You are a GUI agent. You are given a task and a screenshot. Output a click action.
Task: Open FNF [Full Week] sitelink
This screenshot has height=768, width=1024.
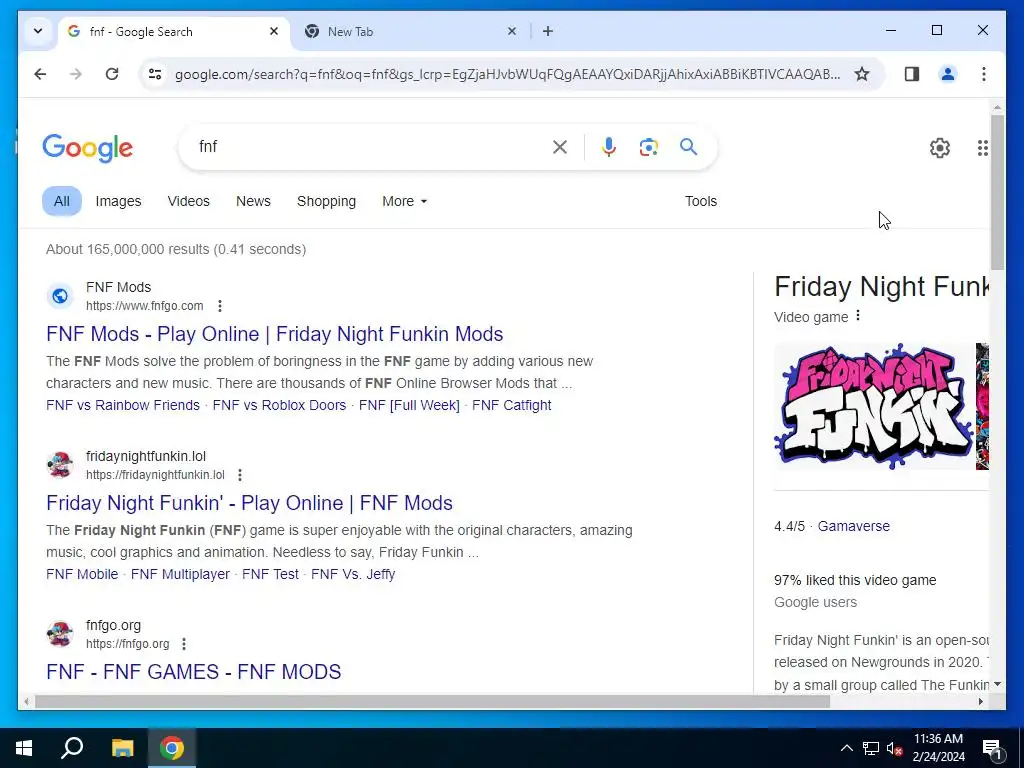(409, 405)
